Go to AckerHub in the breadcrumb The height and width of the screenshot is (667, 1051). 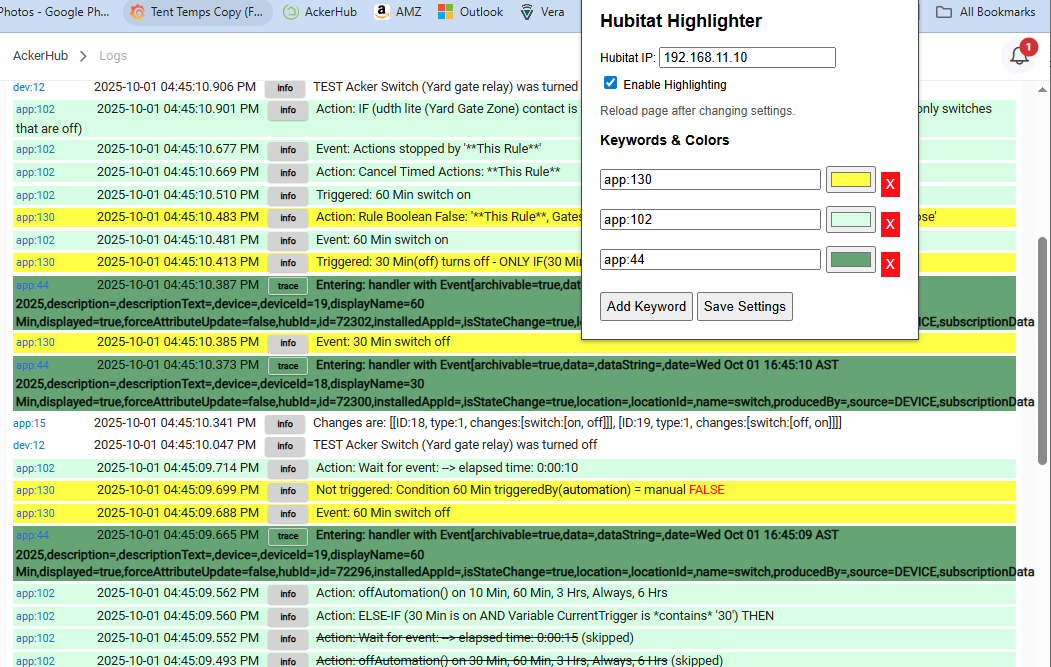click(40, 56)
